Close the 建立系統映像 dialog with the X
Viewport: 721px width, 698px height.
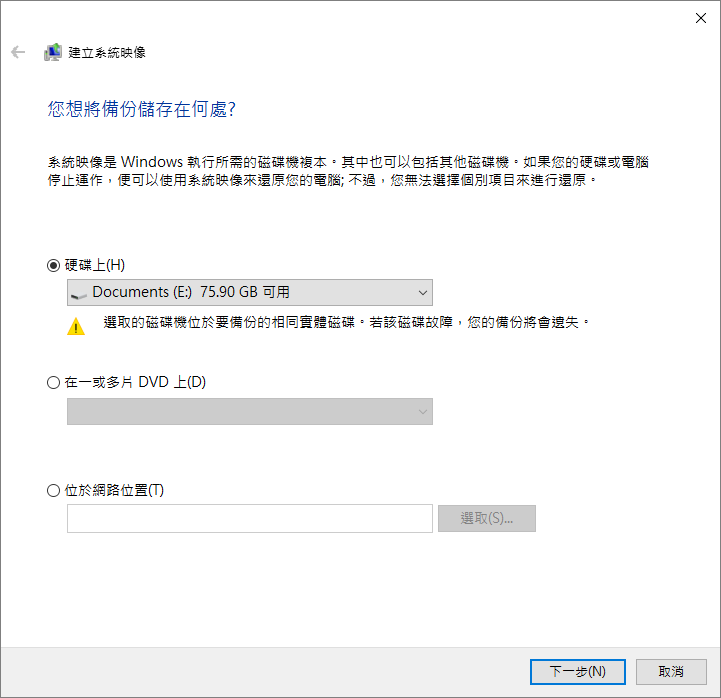(x=701, y=18)
